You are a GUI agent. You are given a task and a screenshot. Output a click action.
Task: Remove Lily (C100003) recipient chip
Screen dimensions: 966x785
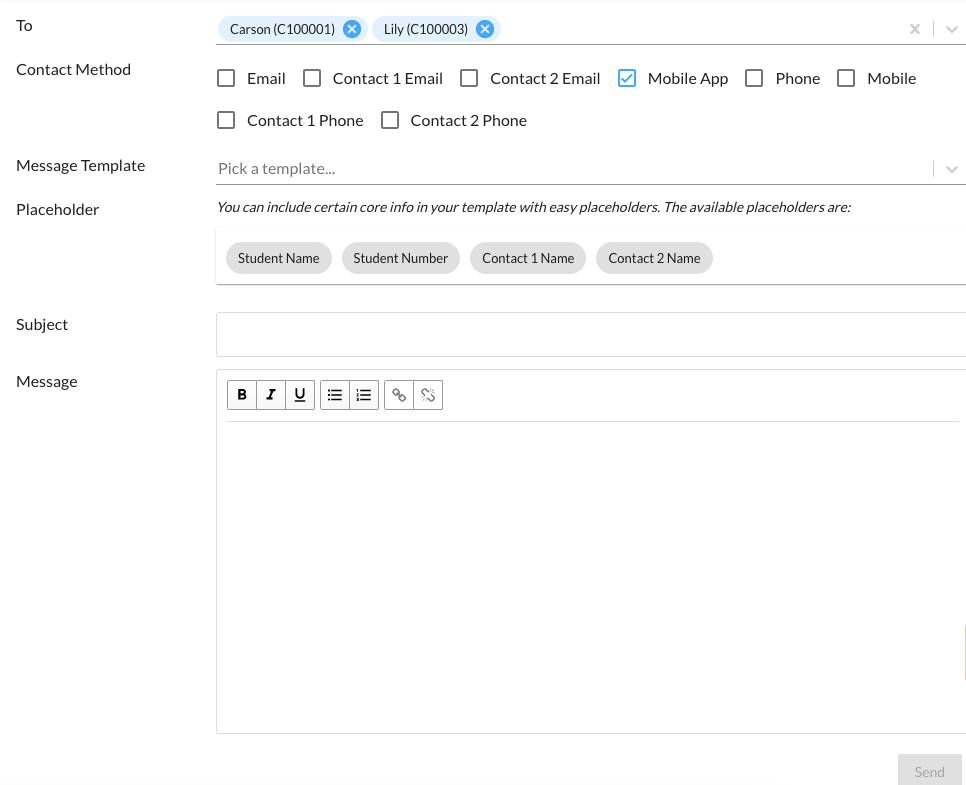click(485, 29)
